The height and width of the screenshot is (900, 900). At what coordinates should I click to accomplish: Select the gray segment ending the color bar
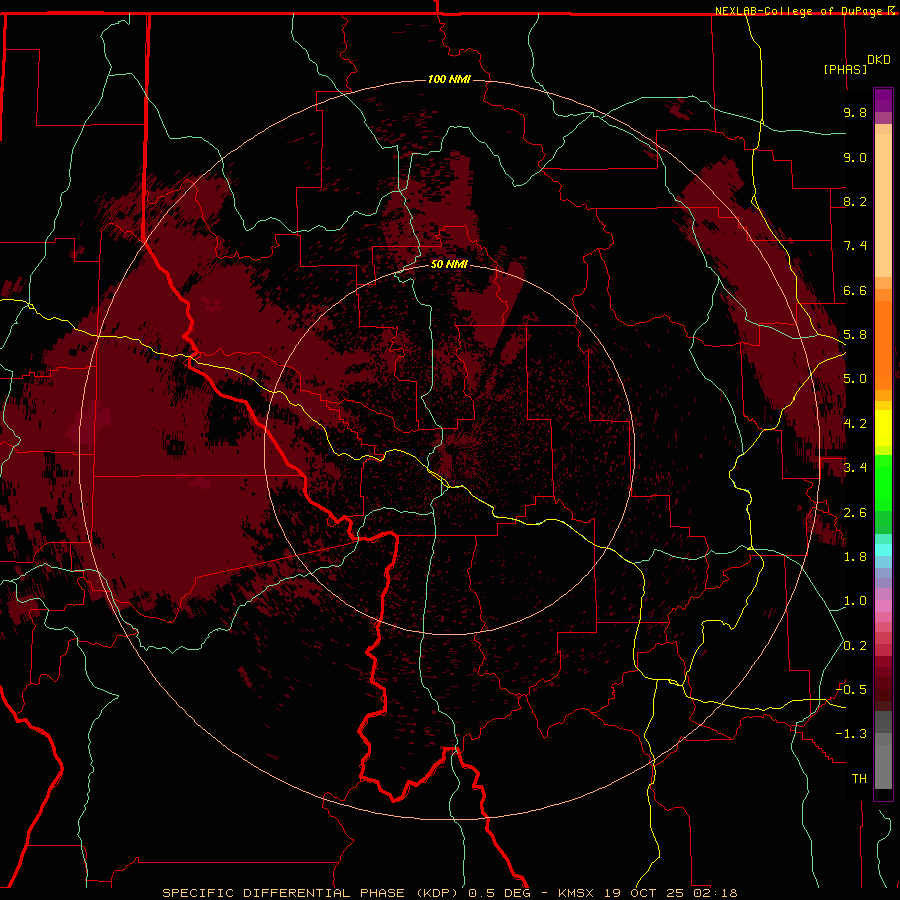pyautogui.click(x=883, y=752)
